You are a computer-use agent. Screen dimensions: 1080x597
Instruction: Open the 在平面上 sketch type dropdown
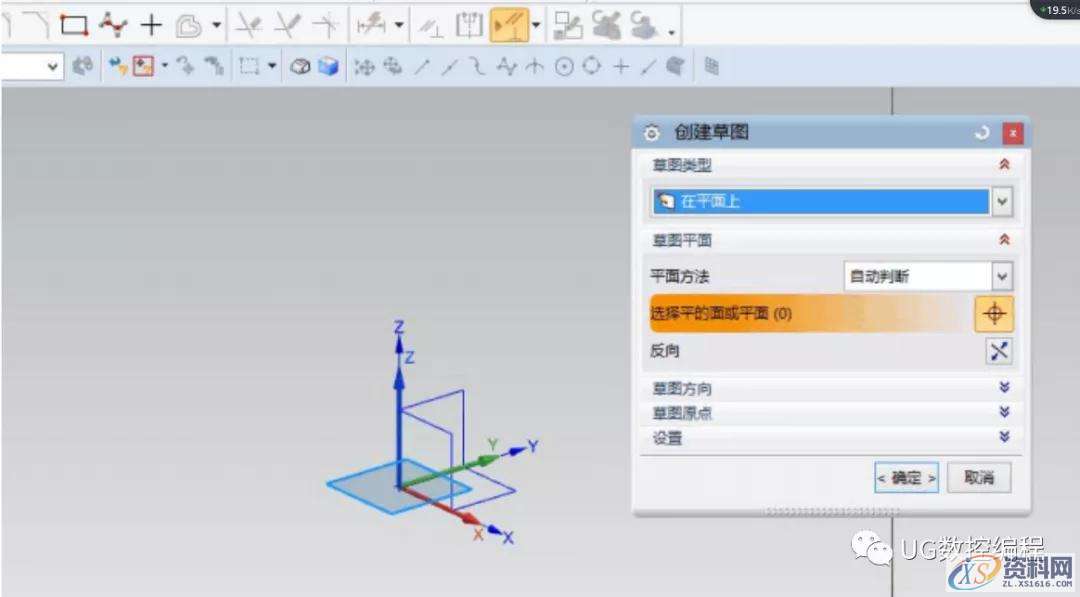point(1001,200)
